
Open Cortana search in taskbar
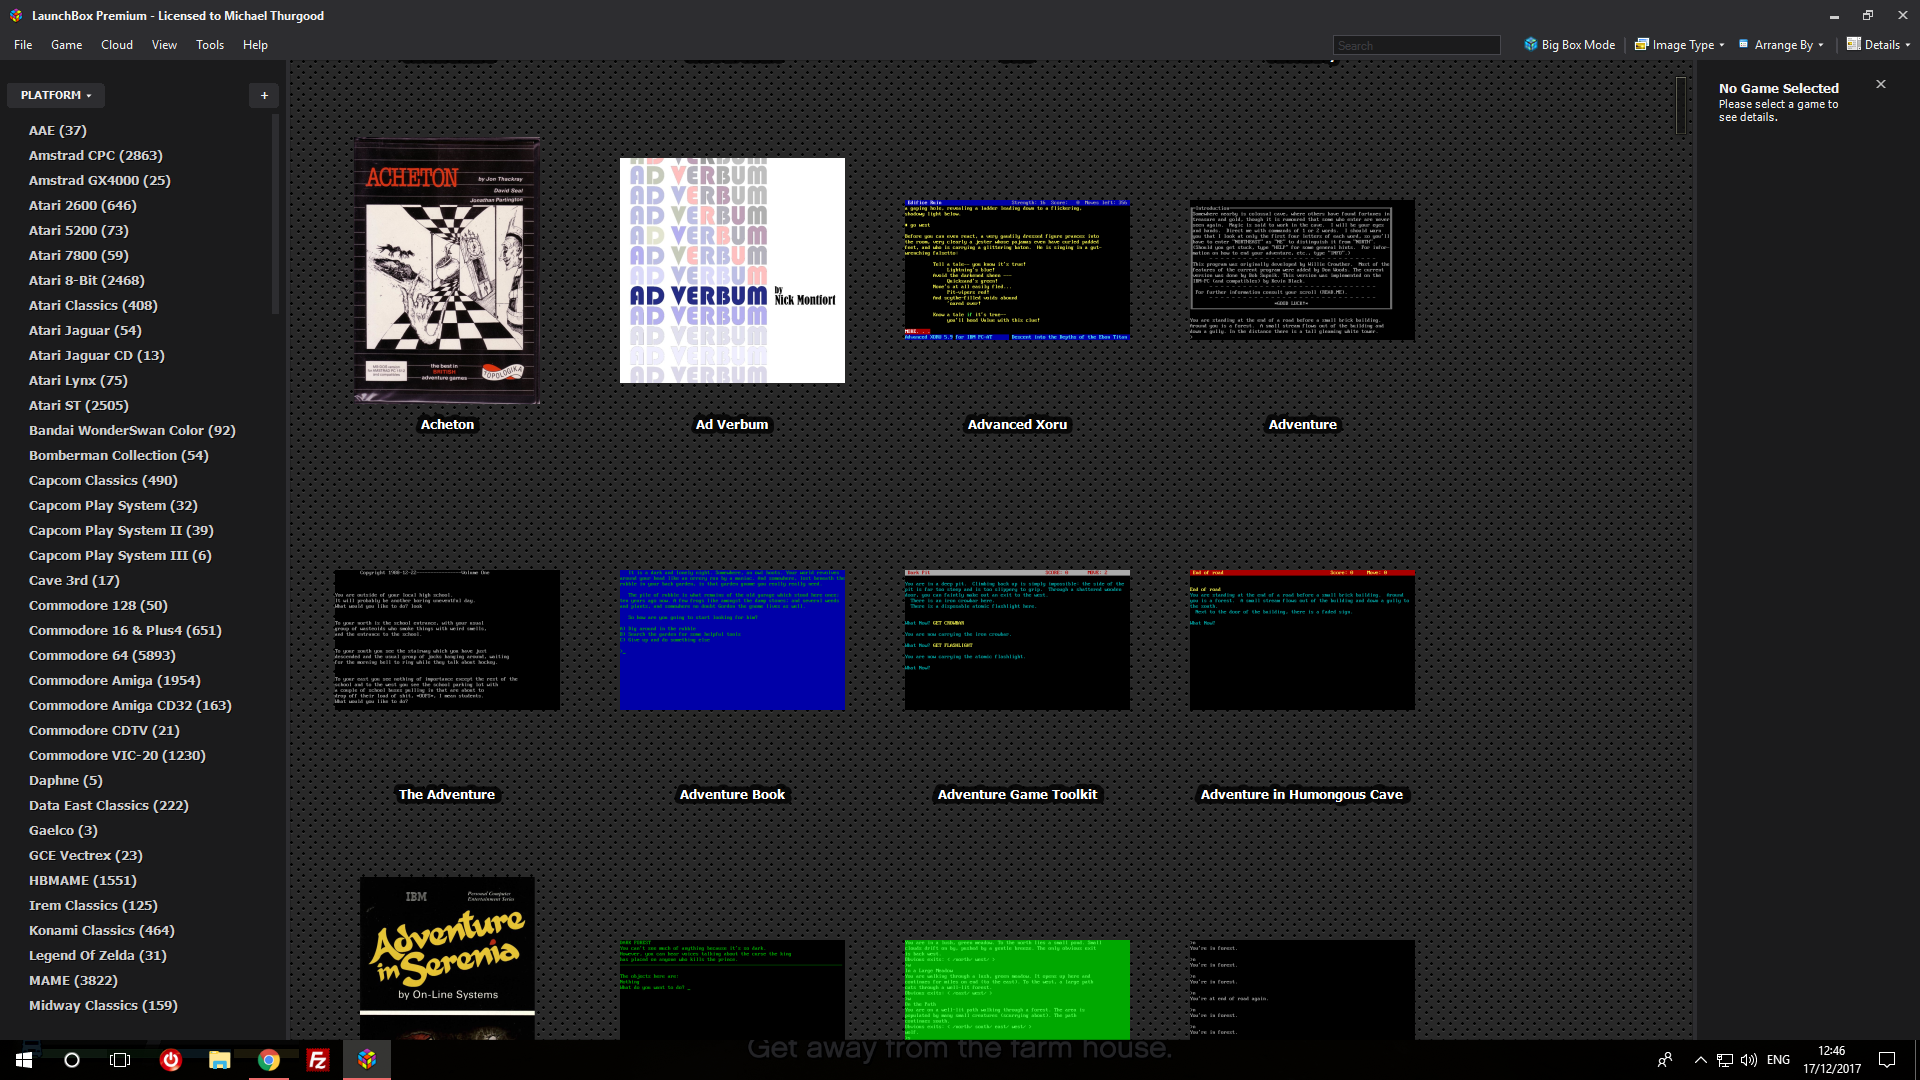(72, 1060)
